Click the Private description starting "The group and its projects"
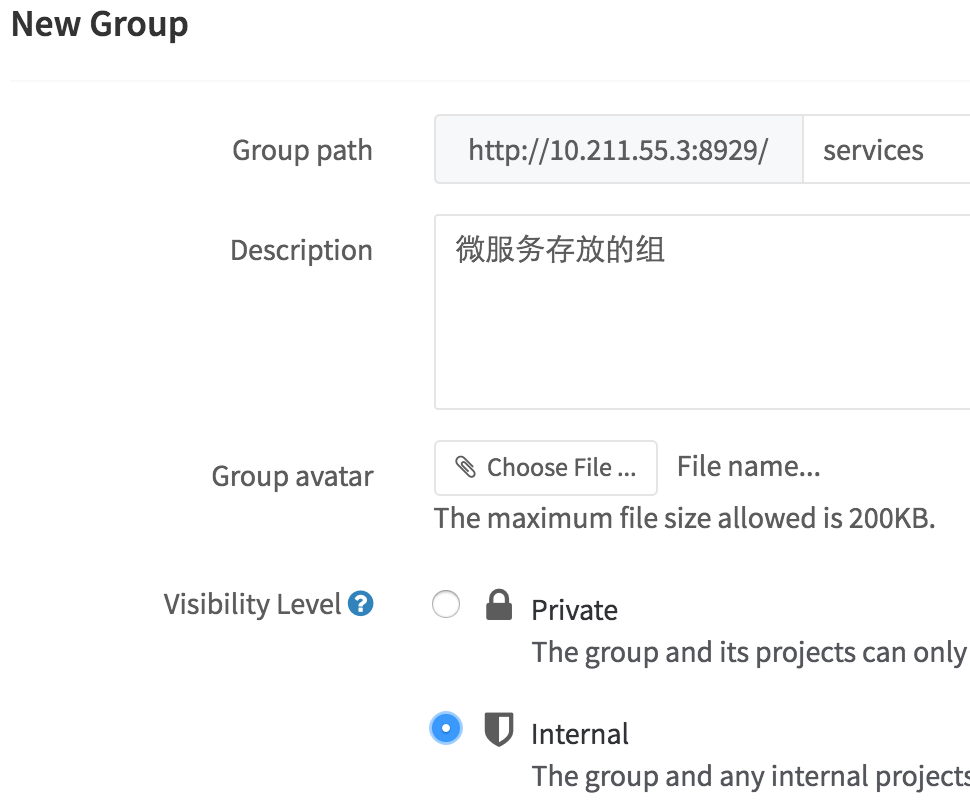The width and height of the screenshot is (970, 812). [x=750, y=653]
